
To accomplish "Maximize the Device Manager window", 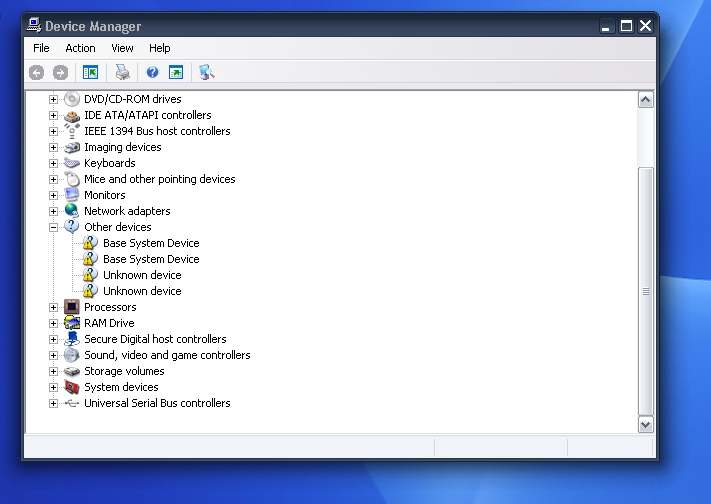I will tap(626, 26).
